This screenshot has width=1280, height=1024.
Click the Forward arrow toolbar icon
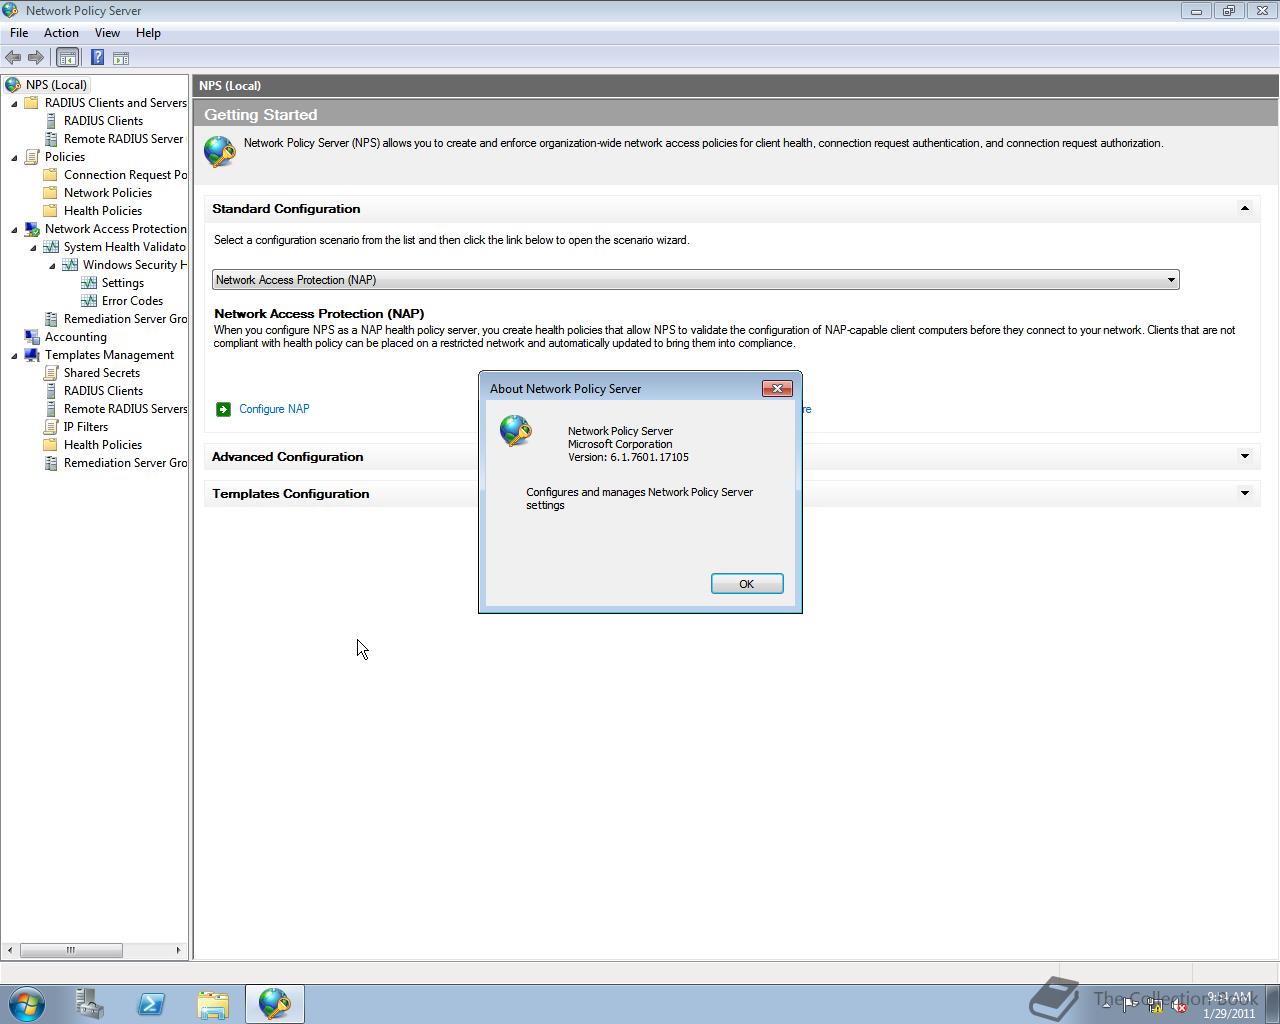click(x=36, y=58)
